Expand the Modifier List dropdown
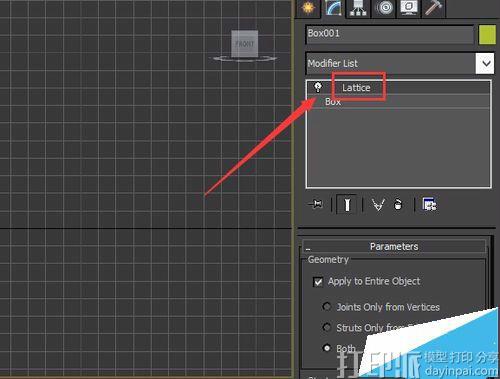This screenshot has height=379, width=500. coord(486,63)
